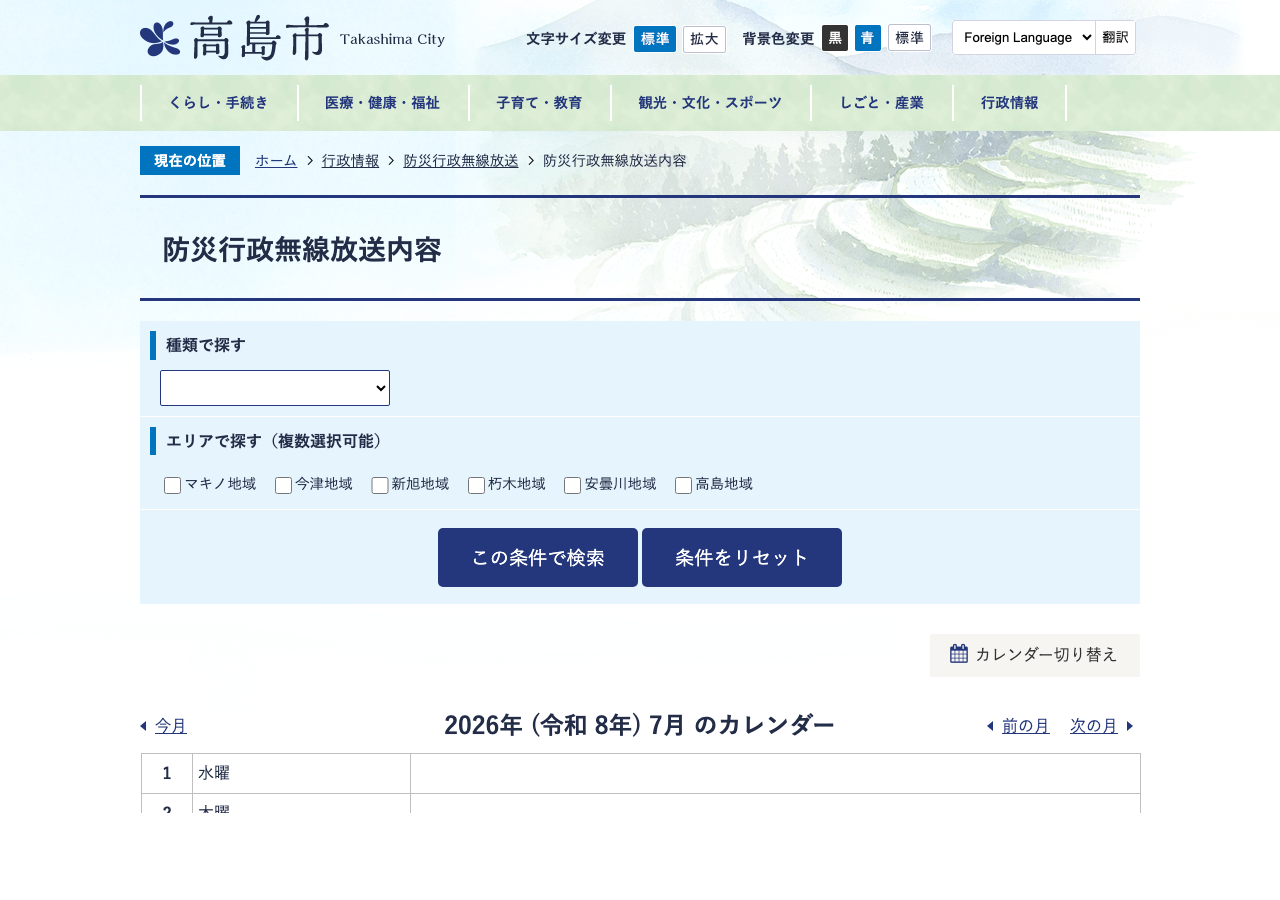Enlarge text size with 拡大 button

[704, 39]
